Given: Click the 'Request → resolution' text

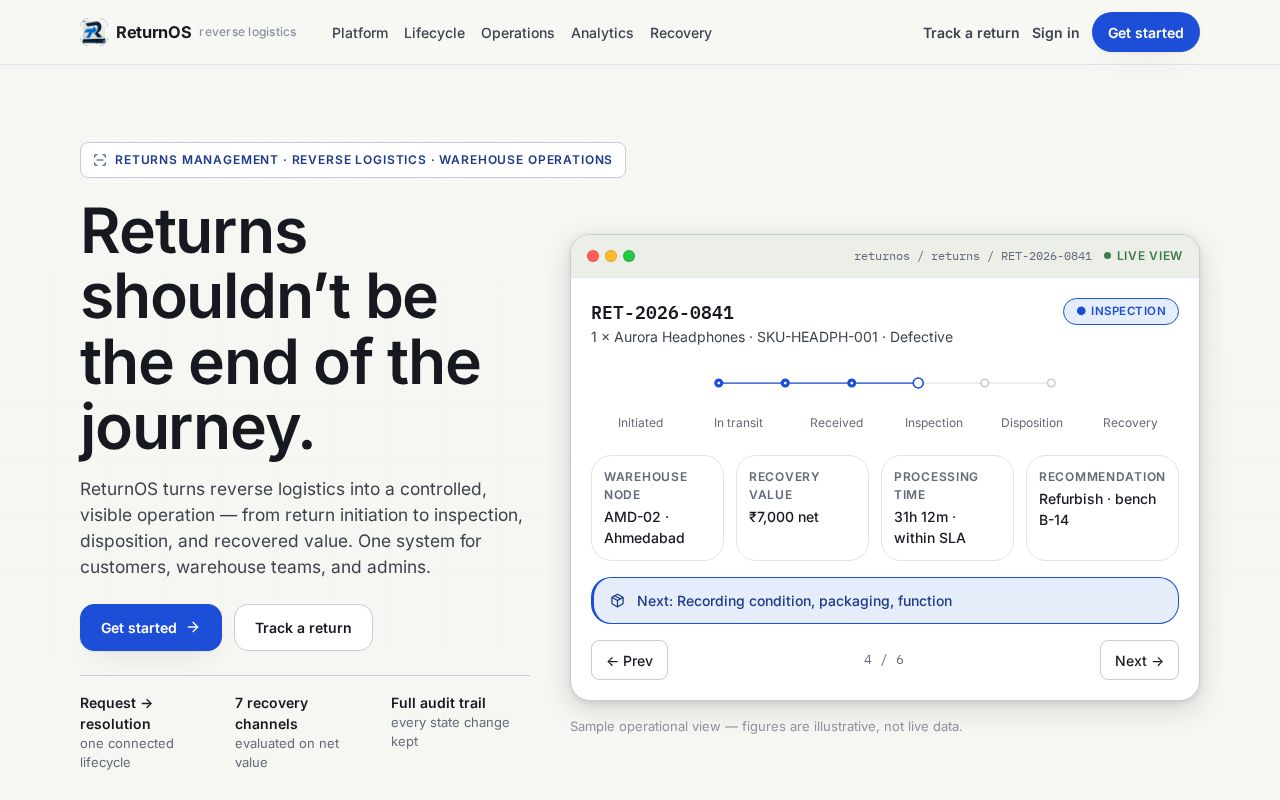Looking at the screenshot, I should coord(116,713).
